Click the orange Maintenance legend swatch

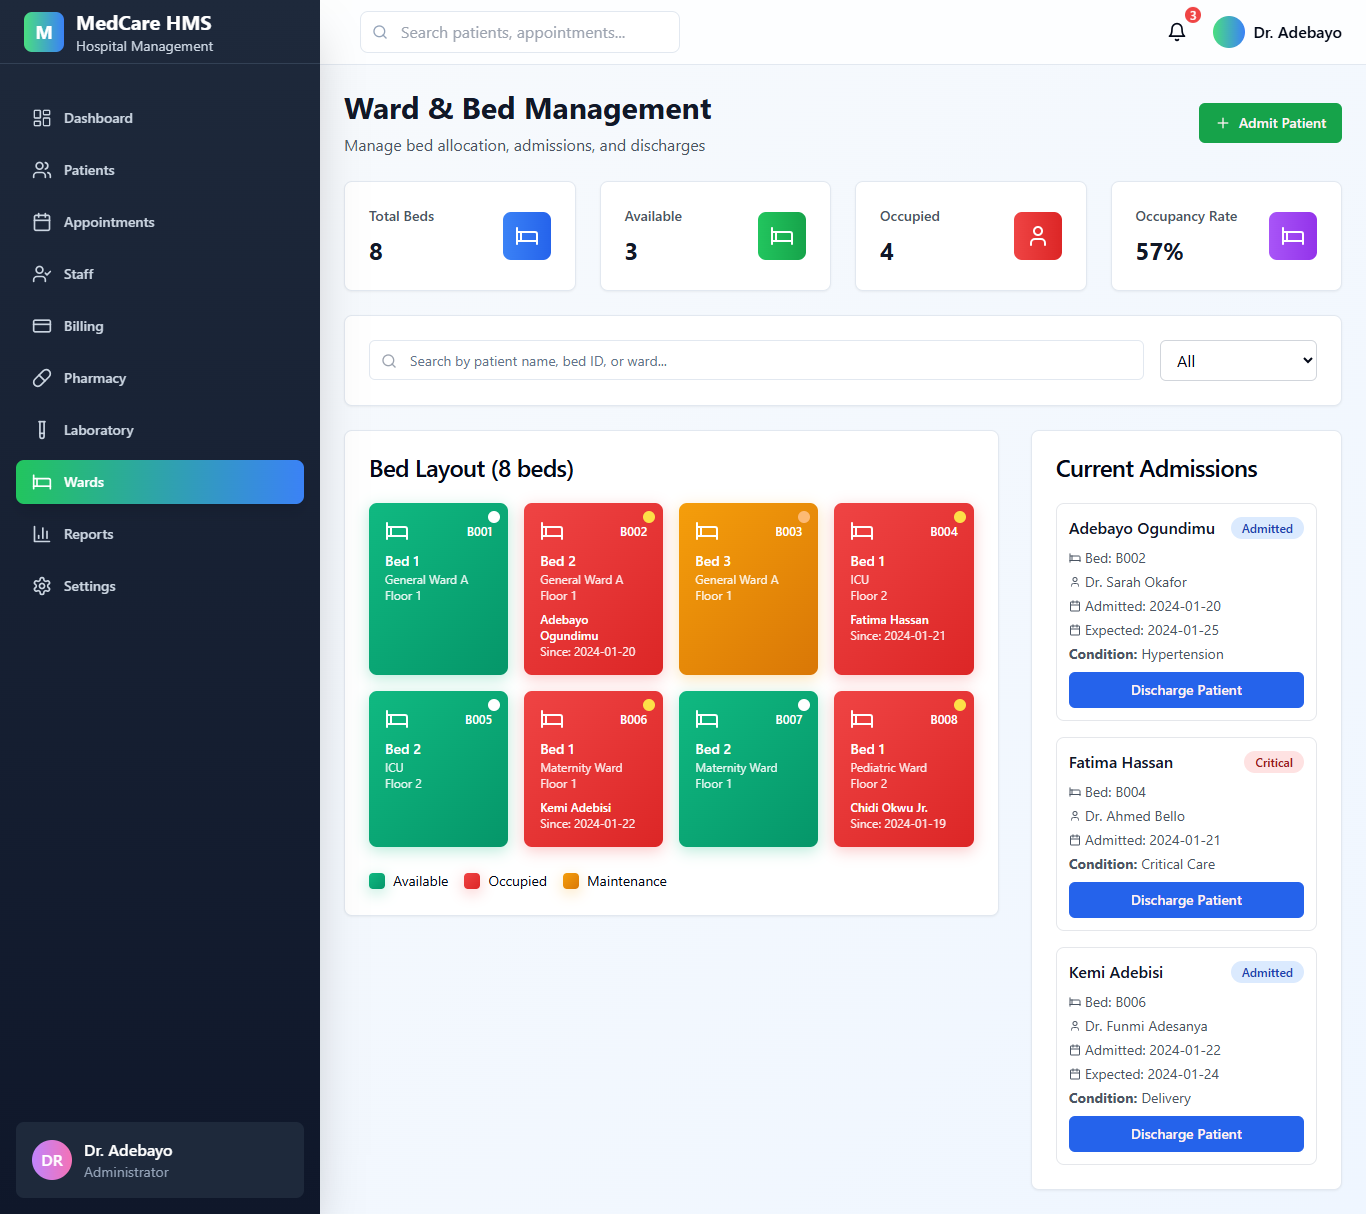click(x=571, y=881)
